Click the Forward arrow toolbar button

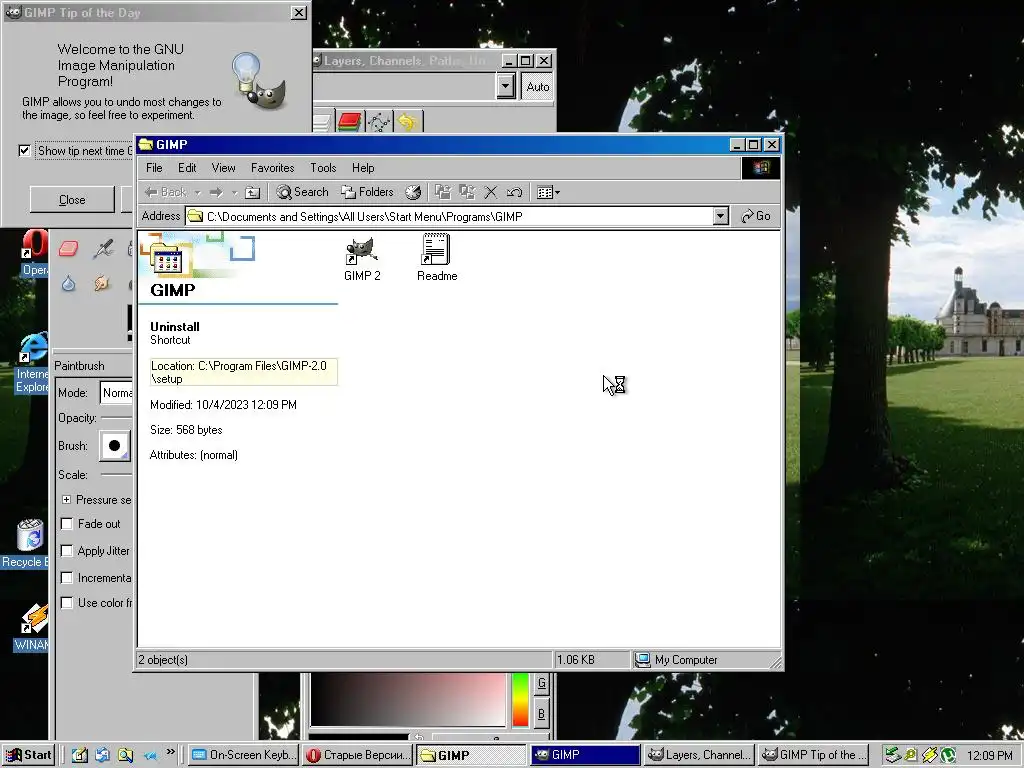pyautogui.click(x=216, y=192)
